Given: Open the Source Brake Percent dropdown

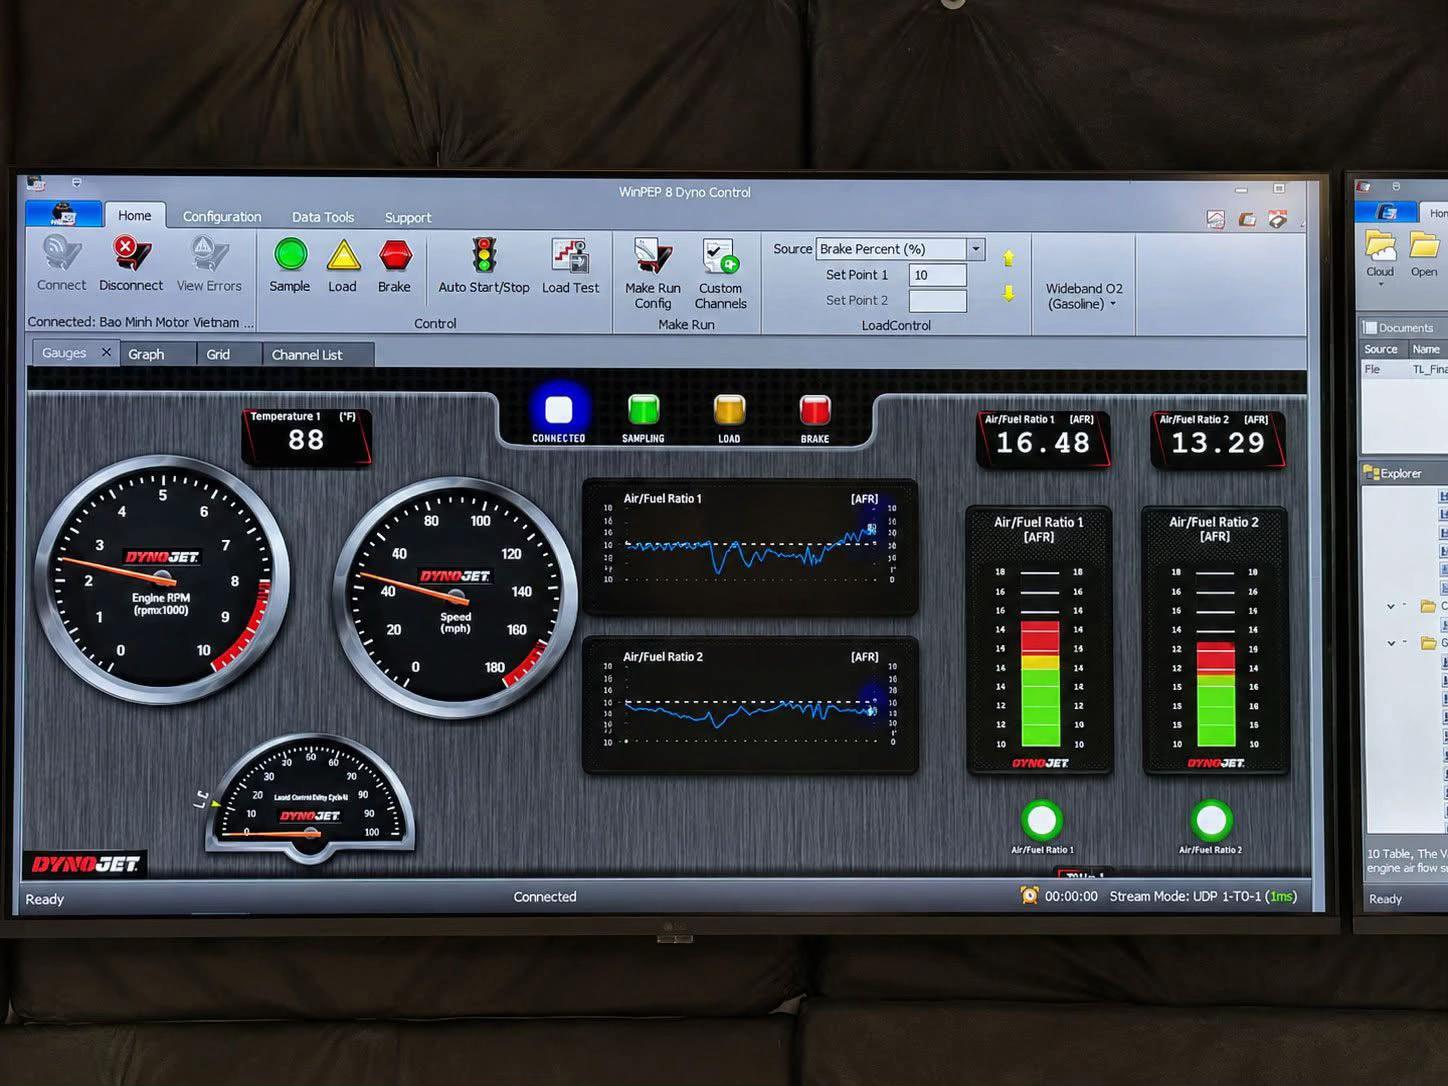Looking at the screenshot, I should pos(975,249).
